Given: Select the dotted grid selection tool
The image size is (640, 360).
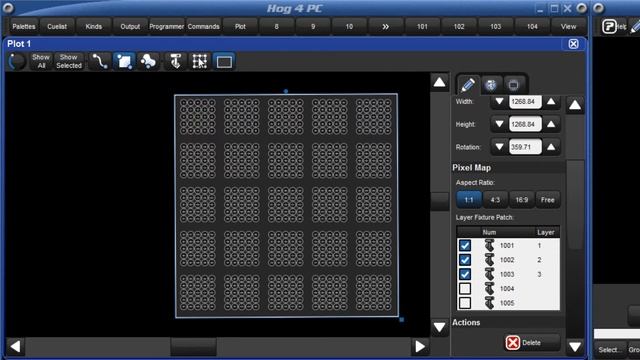Looking at the screenshot, I should pyautogui.click(x=200, y=62).
